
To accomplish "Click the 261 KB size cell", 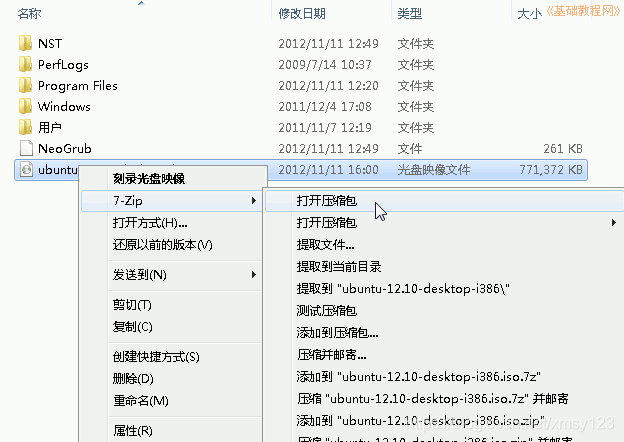I will (563, 149).
